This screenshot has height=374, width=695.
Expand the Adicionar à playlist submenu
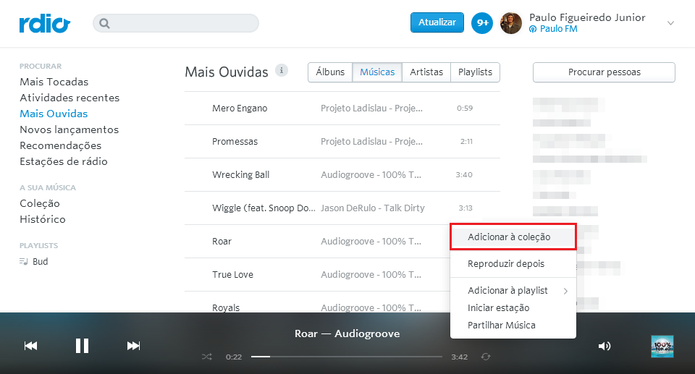coord(513,291)
